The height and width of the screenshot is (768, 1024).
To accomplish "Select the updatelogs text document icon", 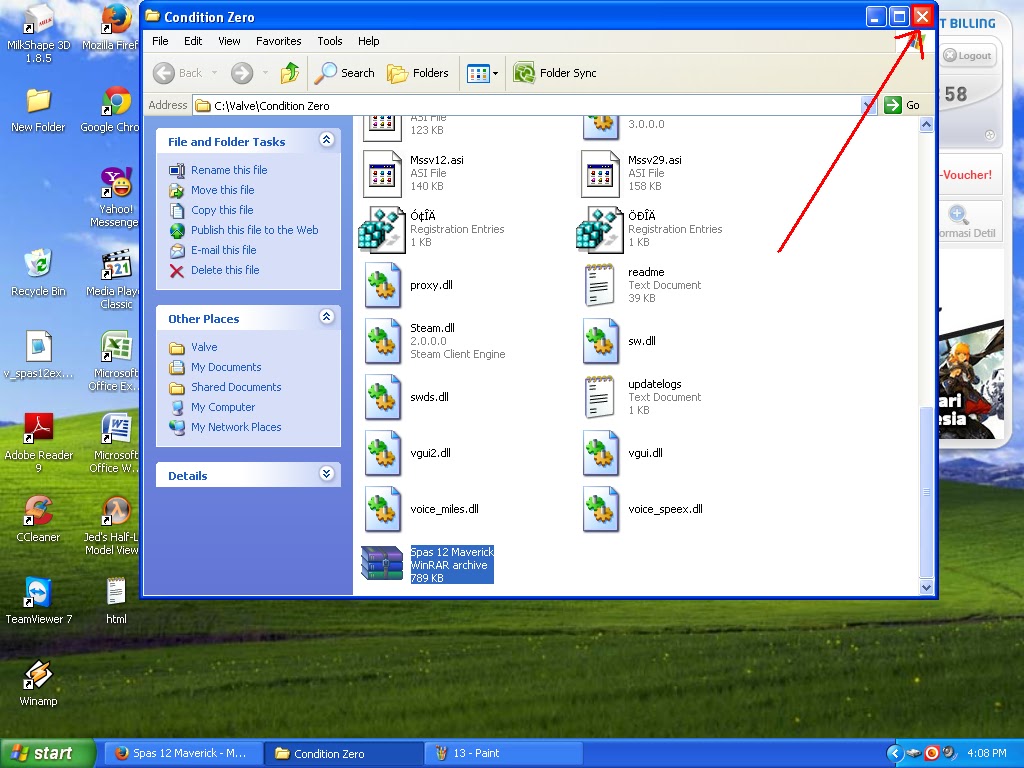I will [x=600, y=397].
